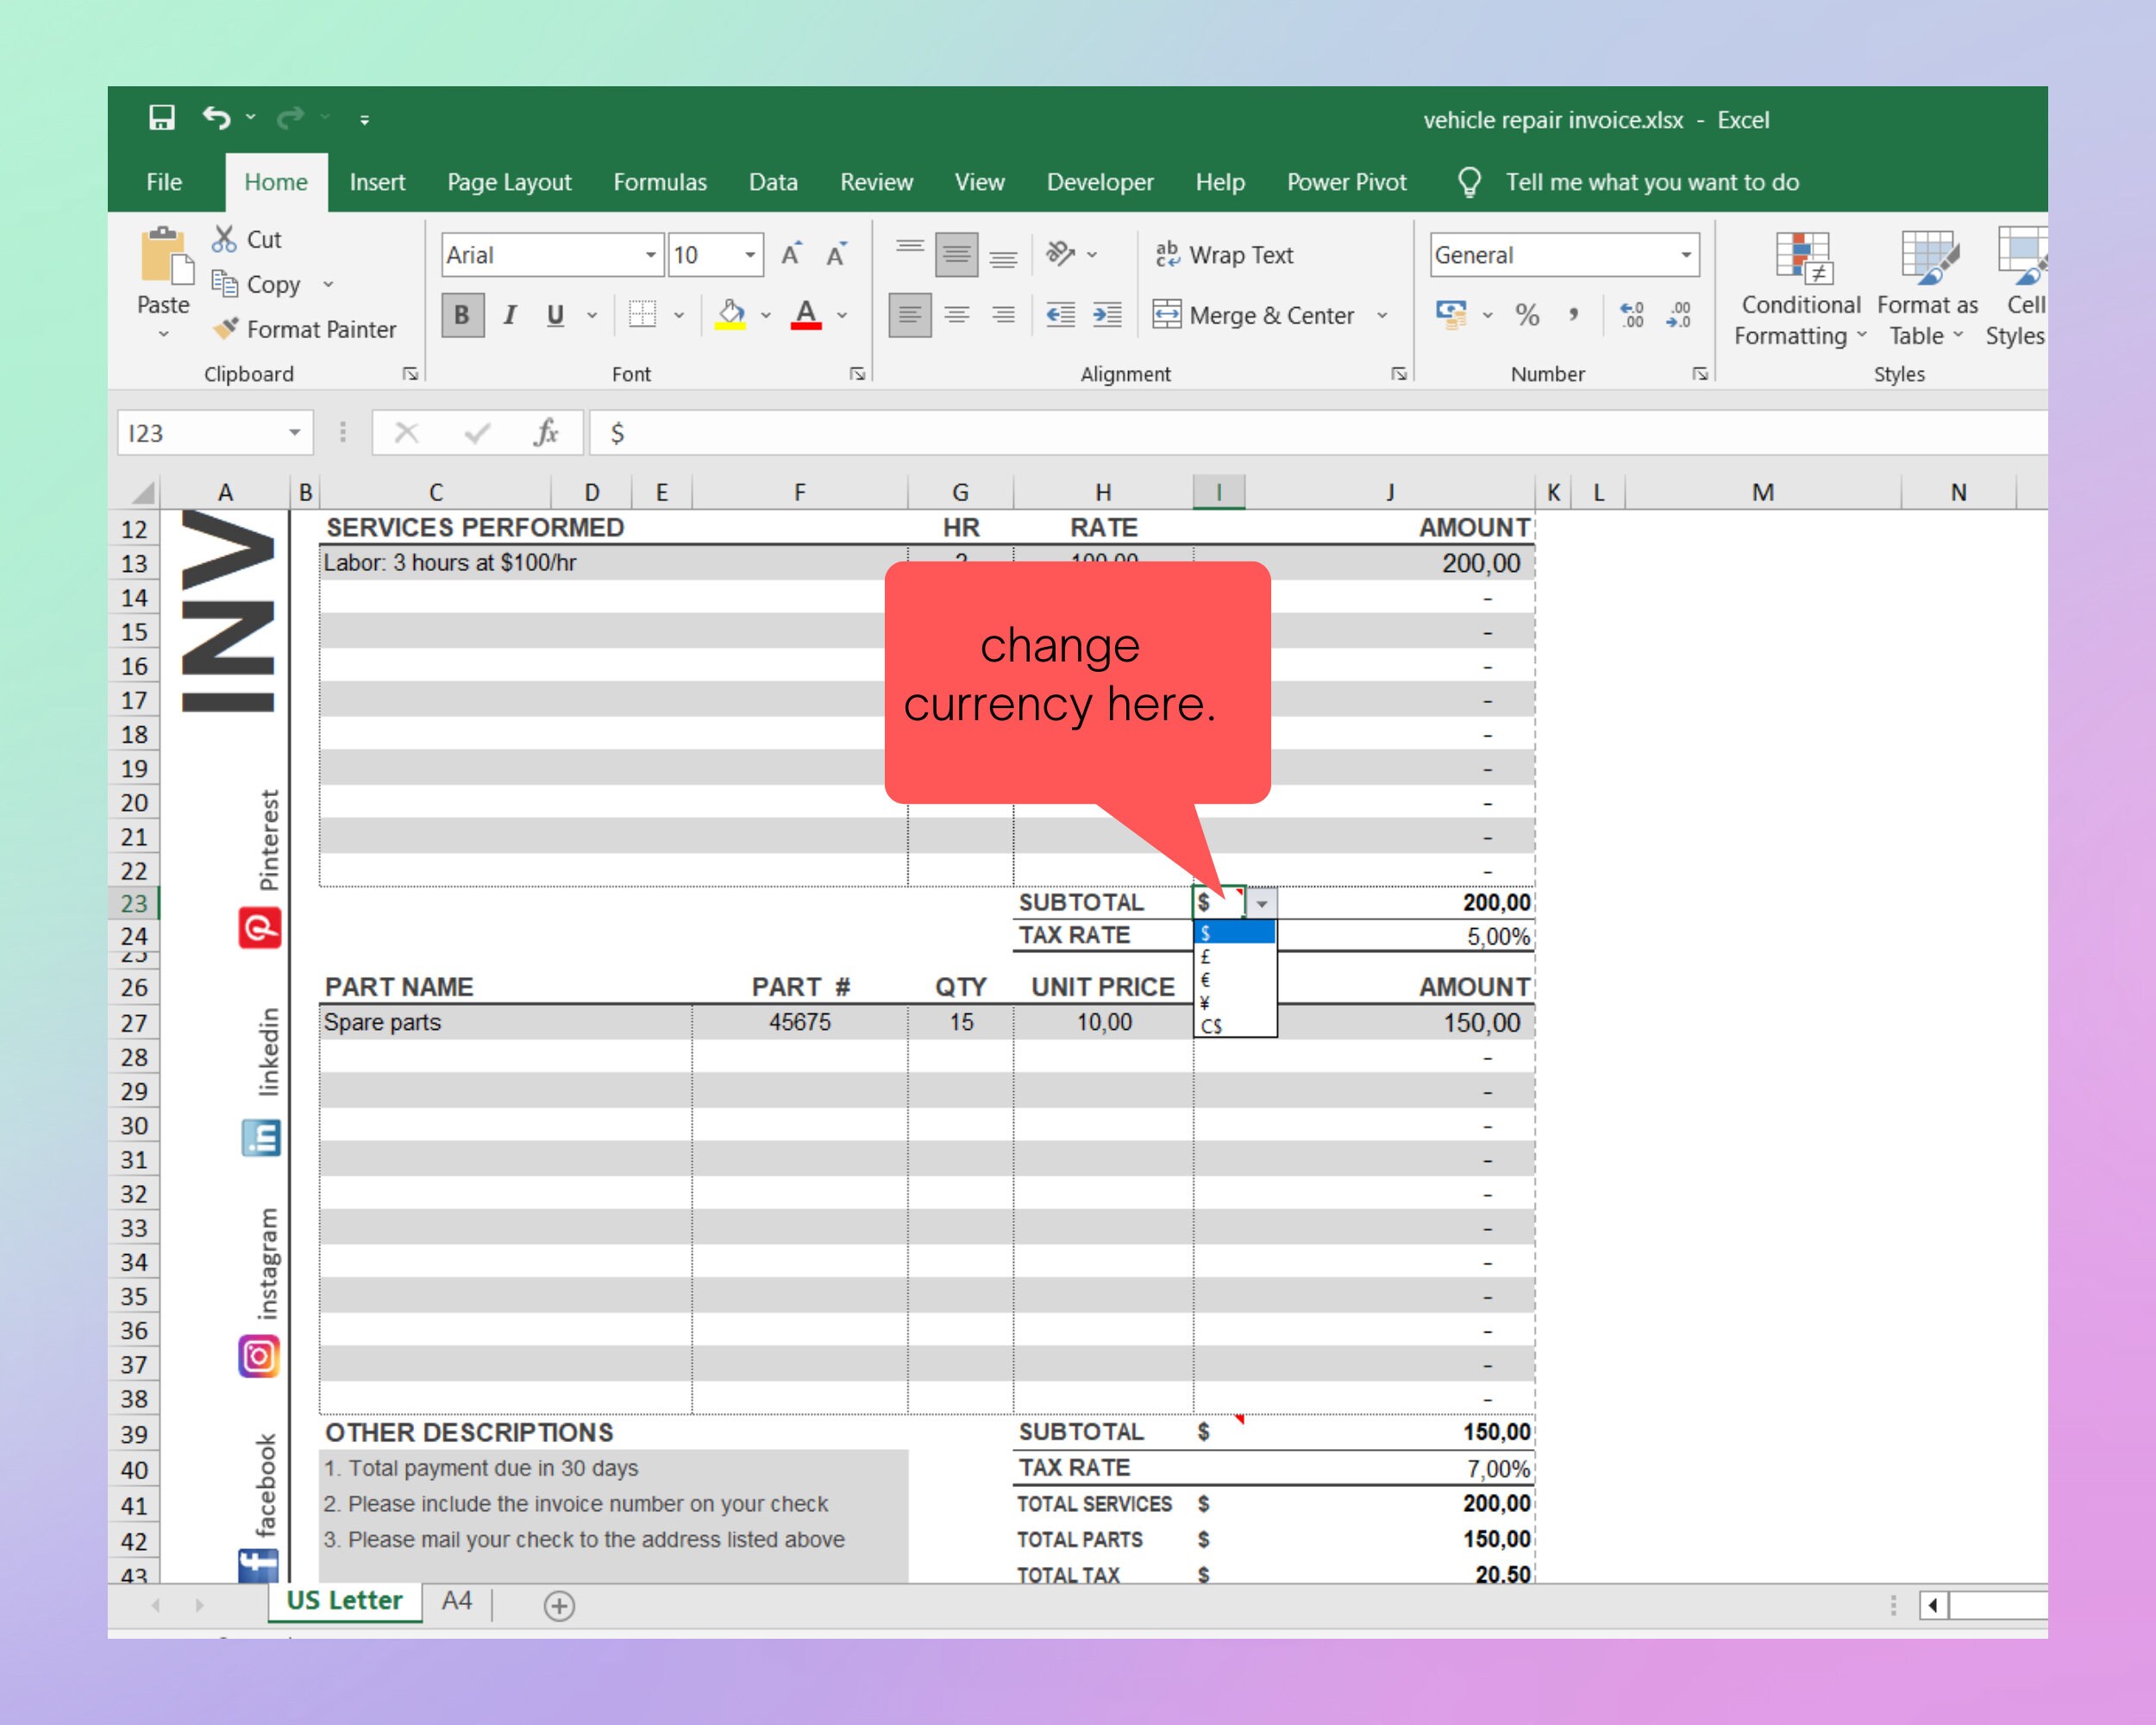Select € from the open currency list
The height and width of the screenshot is (1725, 2156).
tap(1206, 980)
